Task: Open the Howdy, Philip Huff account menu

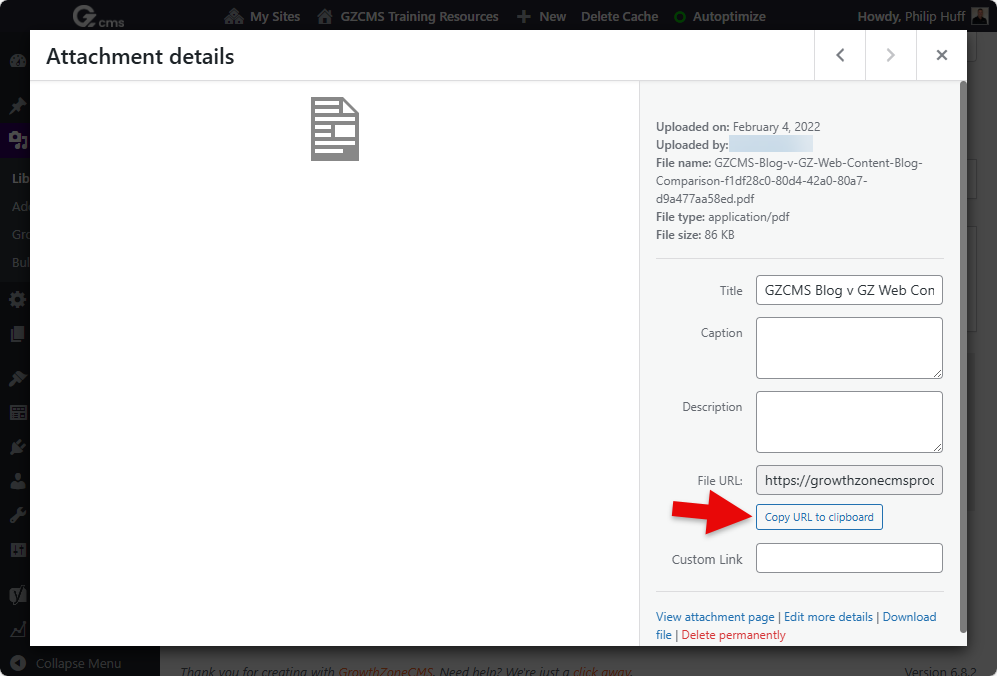Action: click(912, 16)
